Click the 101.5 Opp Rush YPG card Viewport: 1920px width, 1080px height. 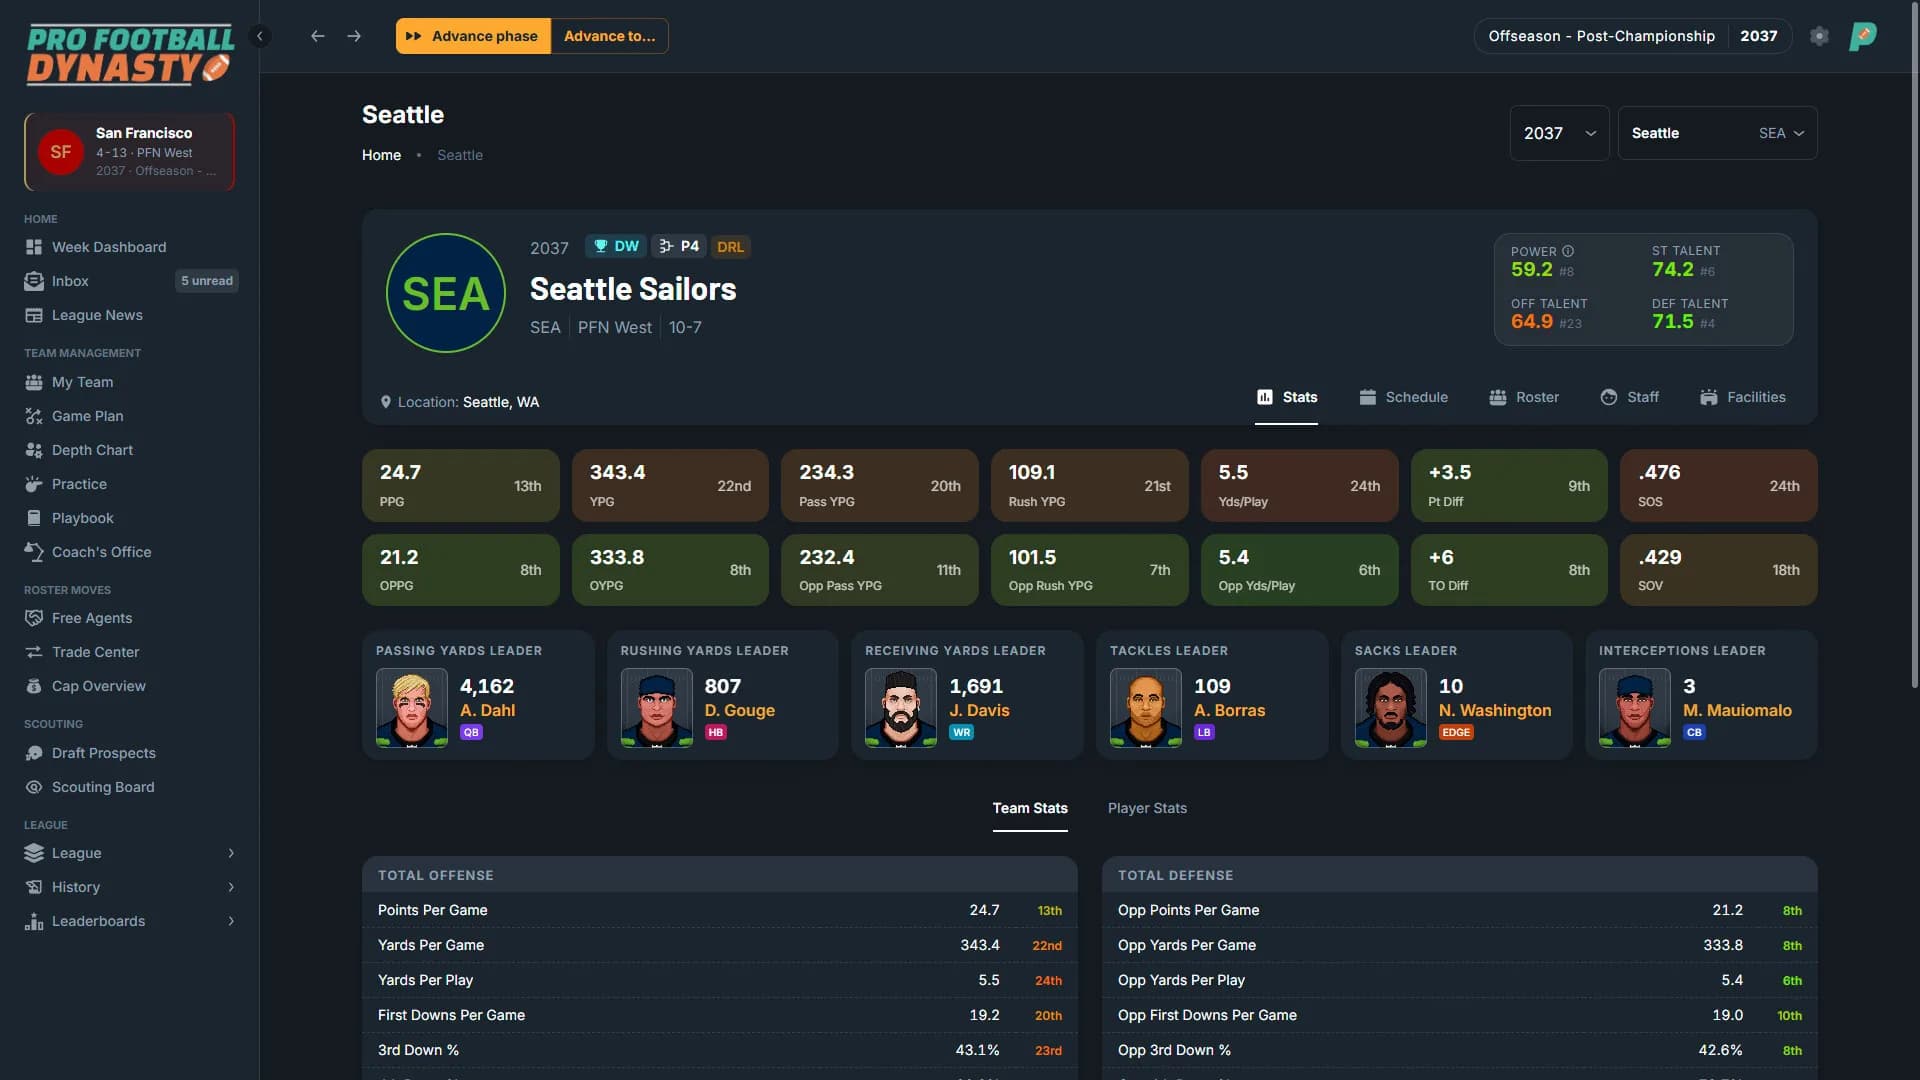point(1089,570)
